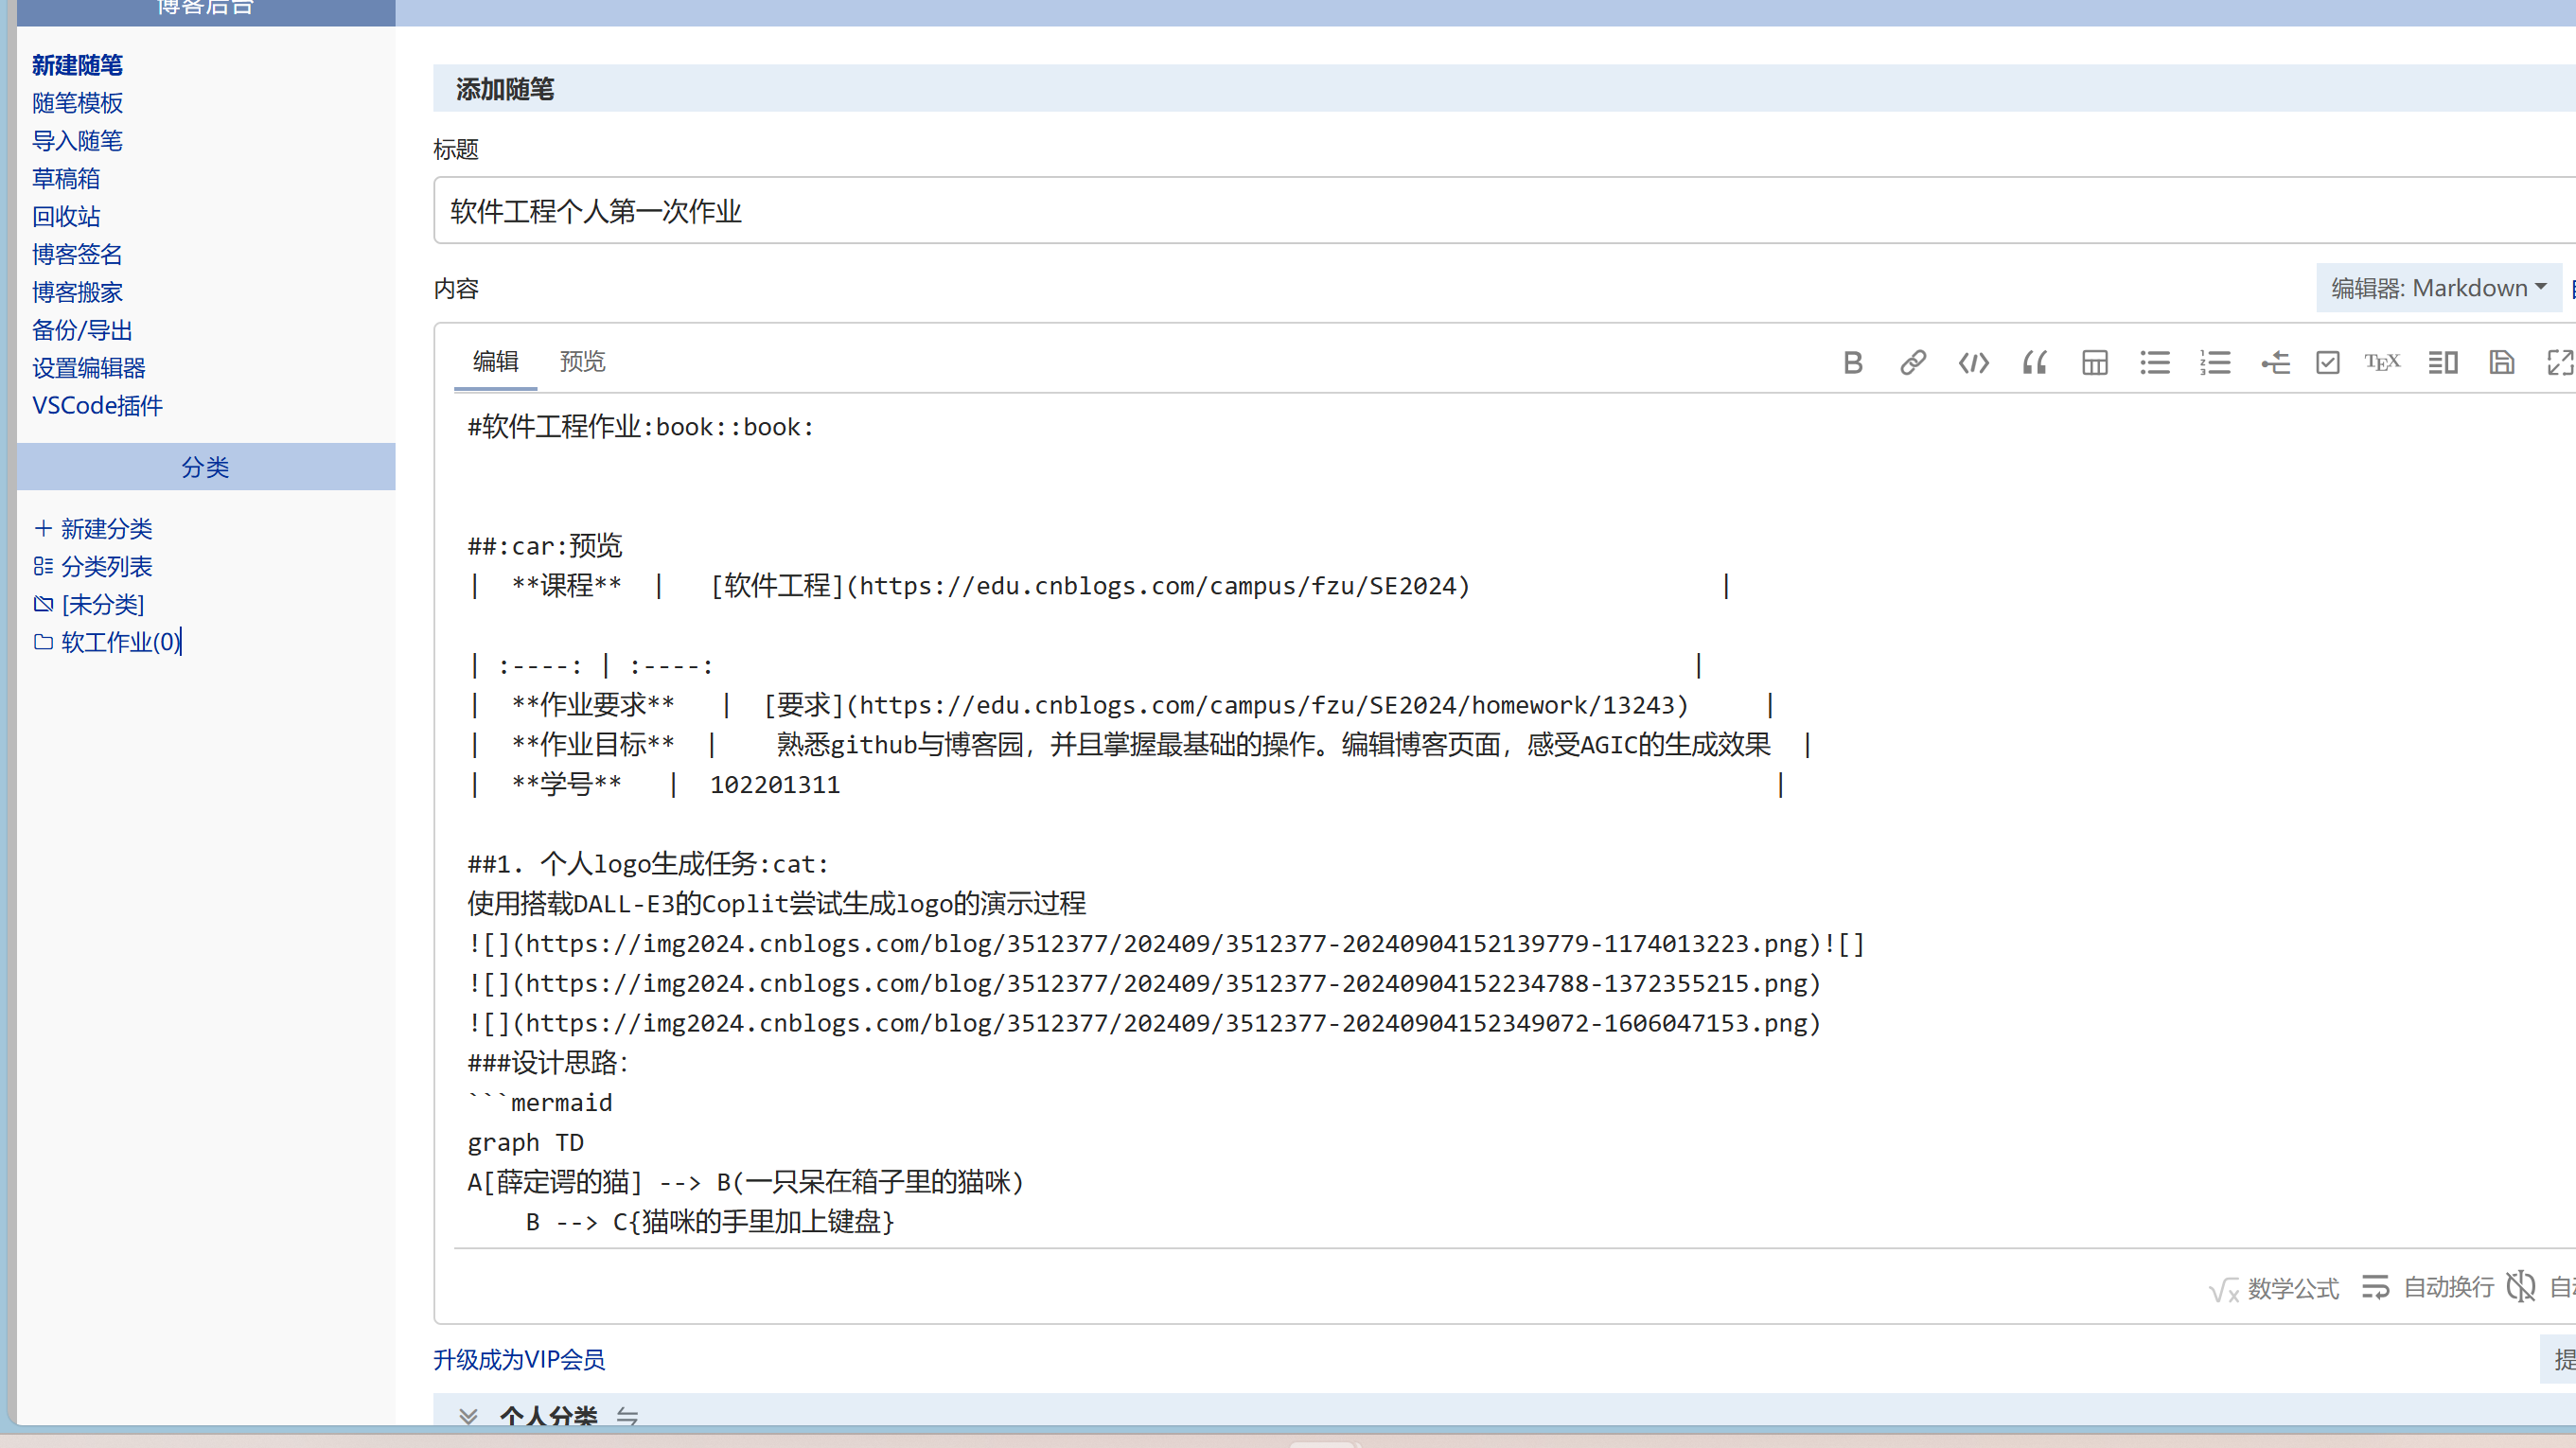Click the 个人分类 section label
Viewport: 2576px width, 1448px height.
click(548, 1416)
